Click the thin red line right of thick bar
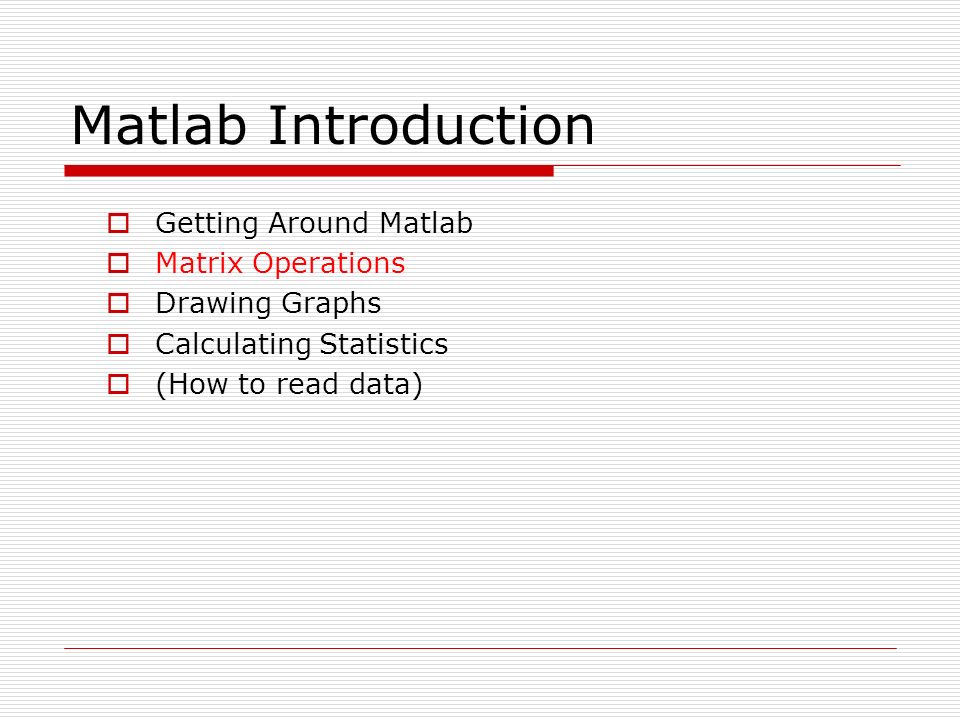Viewport: 960px width, 720px height. 727,165
